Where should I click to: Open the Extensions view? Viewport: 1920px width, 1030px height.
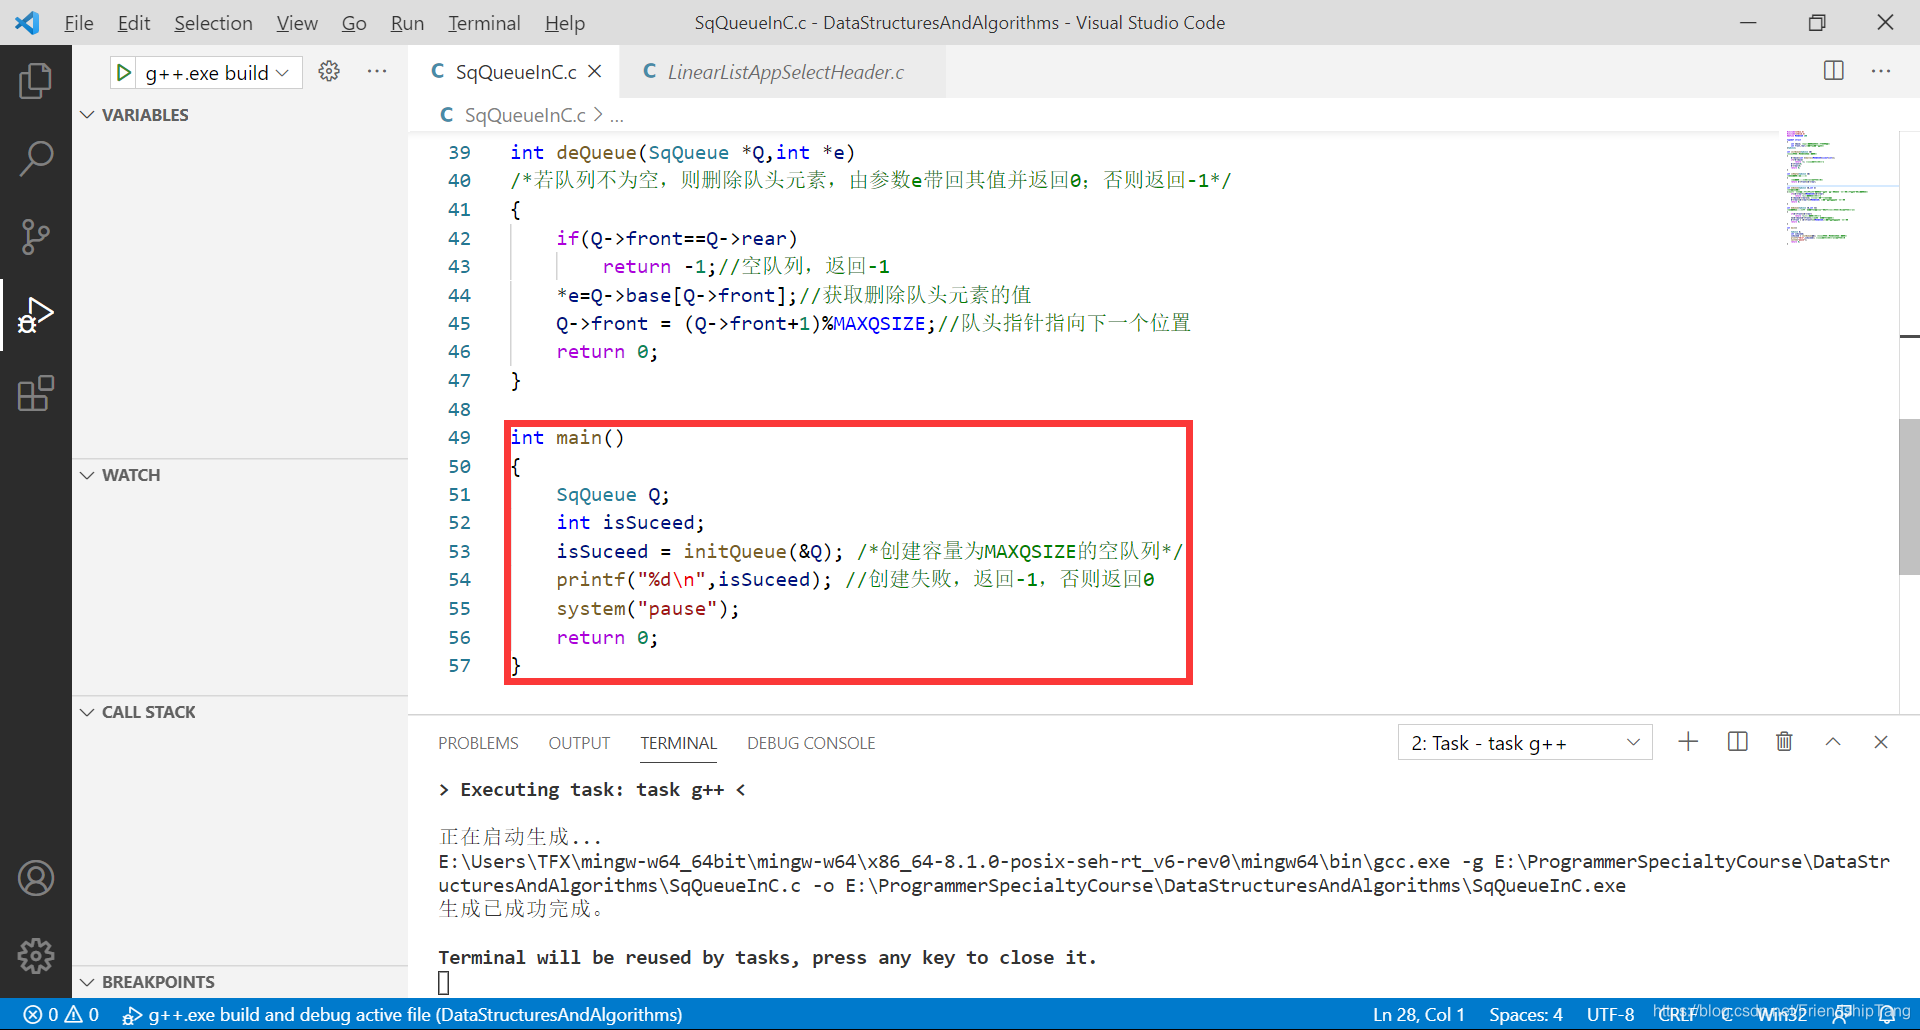36,394
